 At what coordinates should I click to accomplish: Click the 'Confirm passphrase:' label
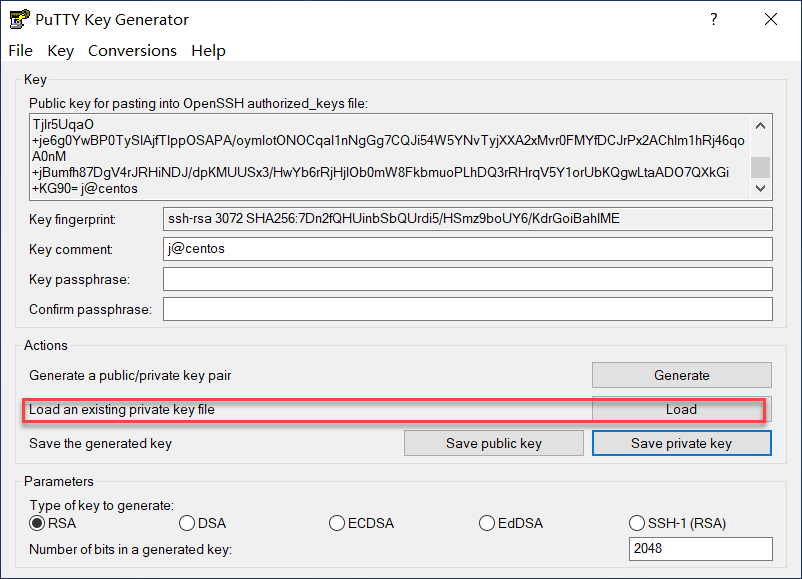(91, 309)
